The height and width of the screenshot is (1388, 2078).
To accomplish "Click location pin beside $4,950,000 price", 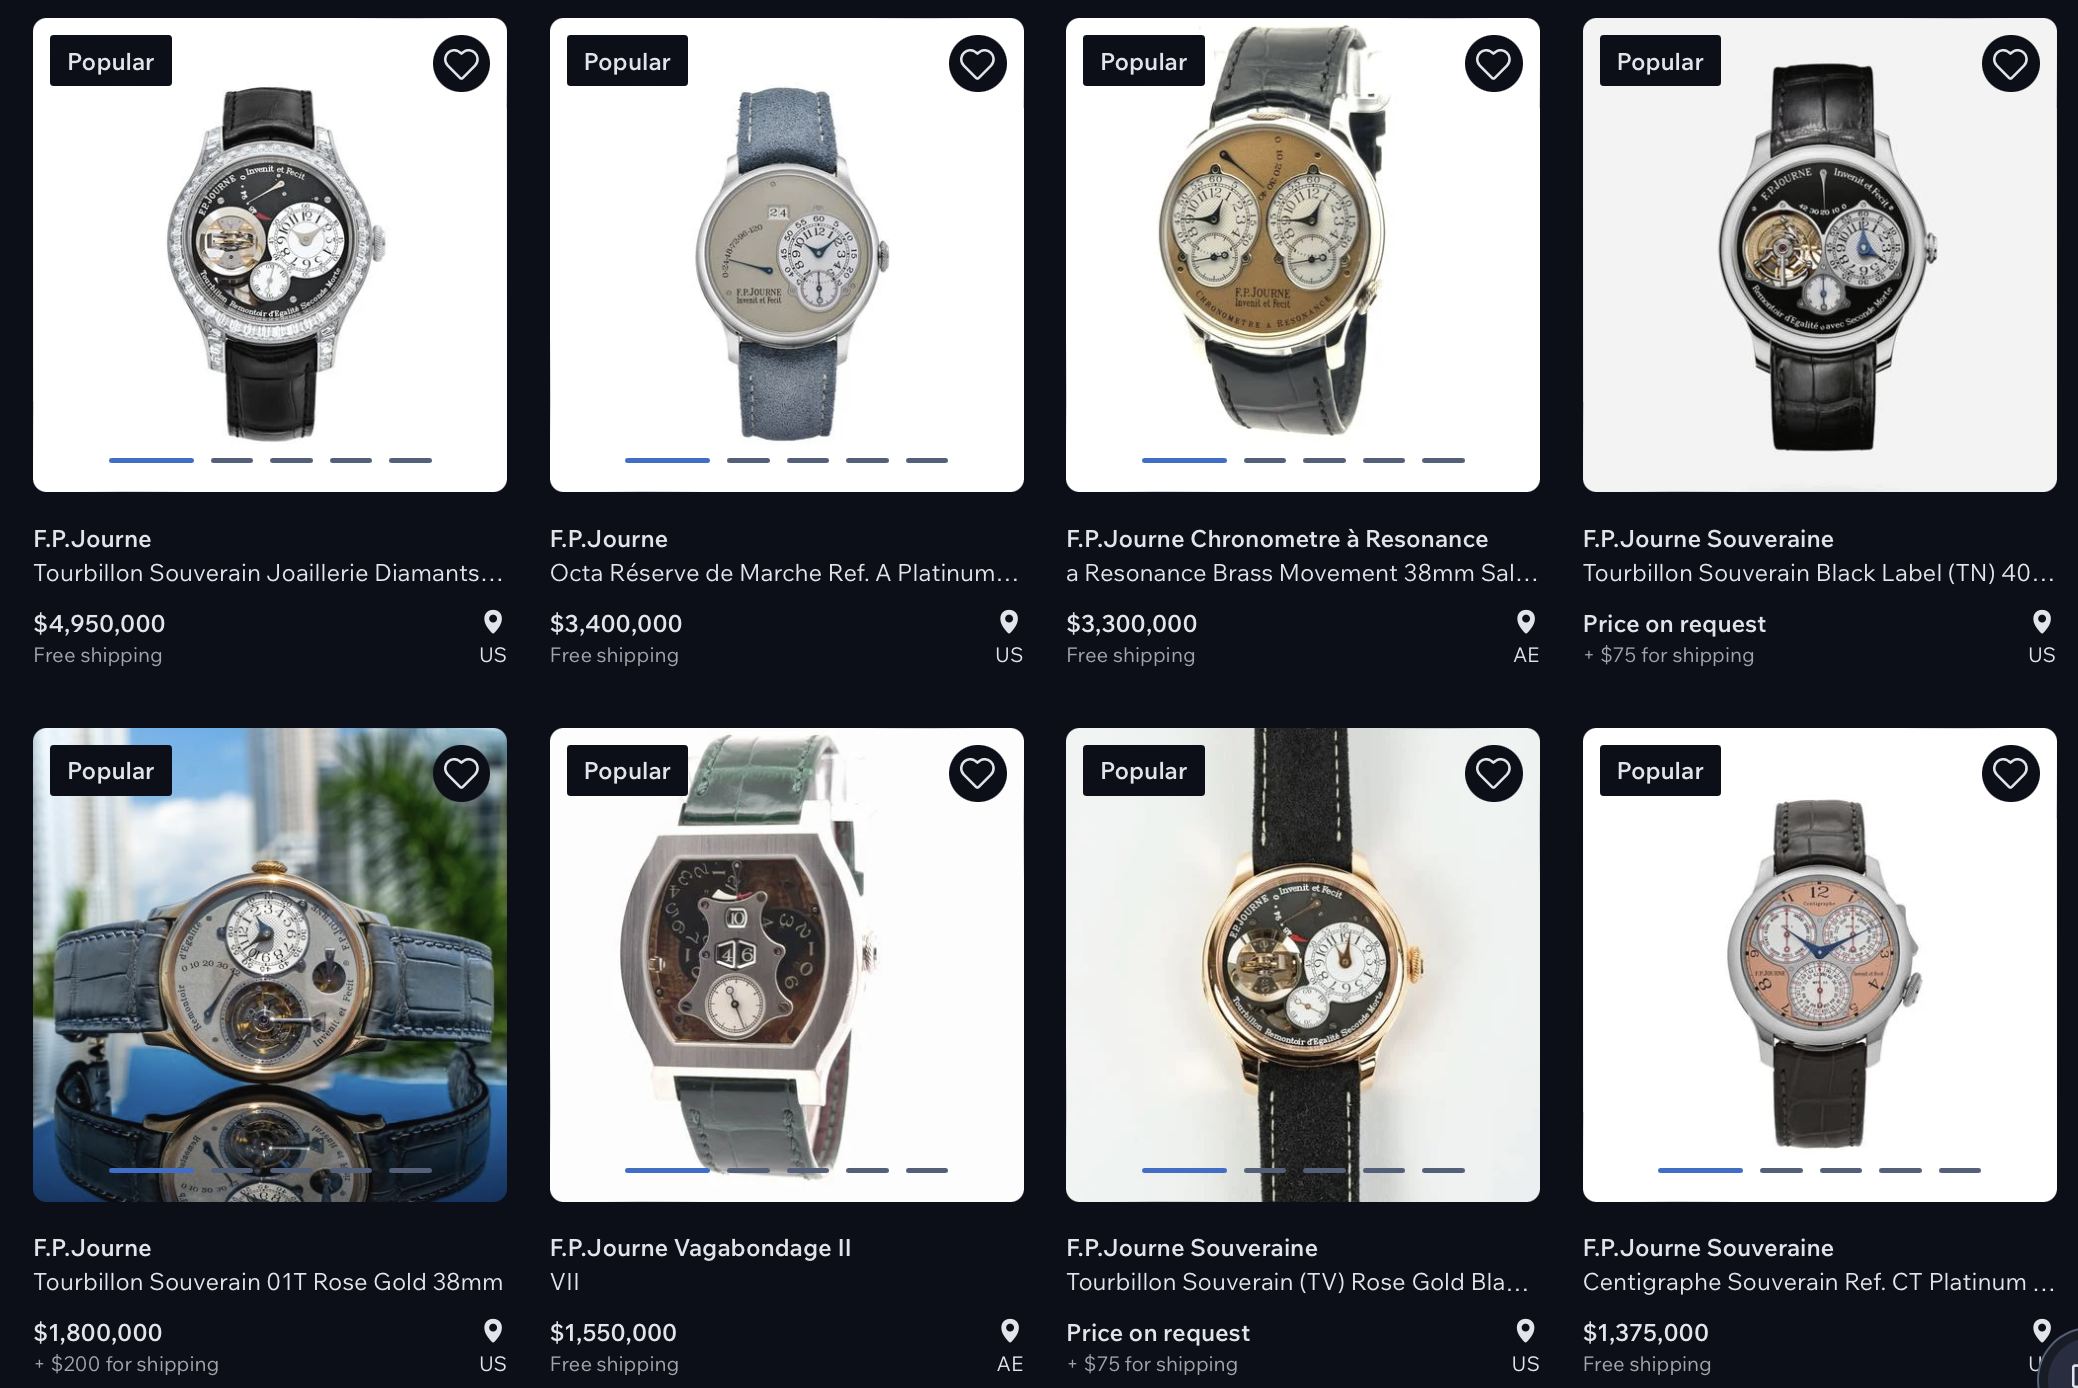I will [493, 622].
